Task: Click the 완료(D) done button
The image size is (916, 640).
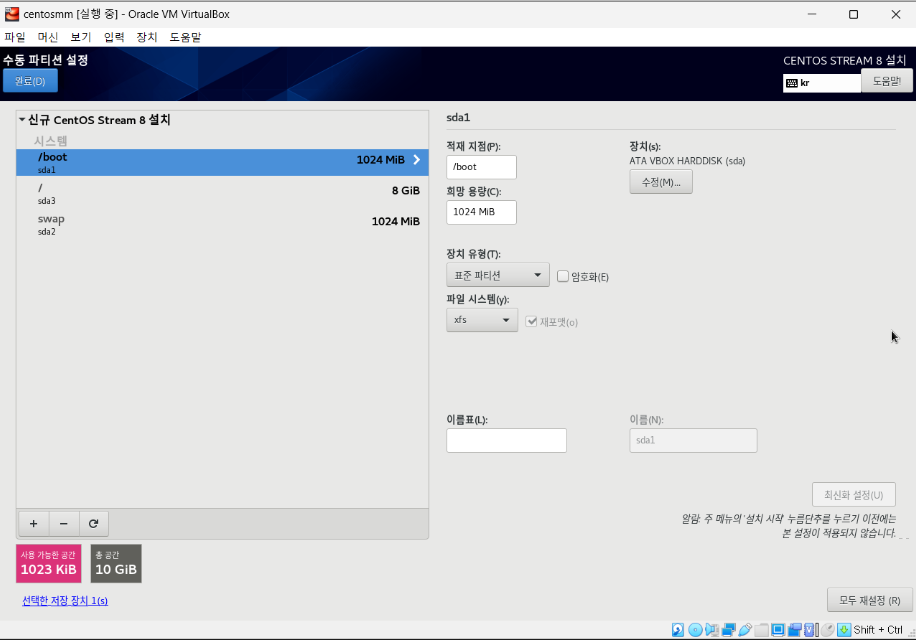Action: 30,81
